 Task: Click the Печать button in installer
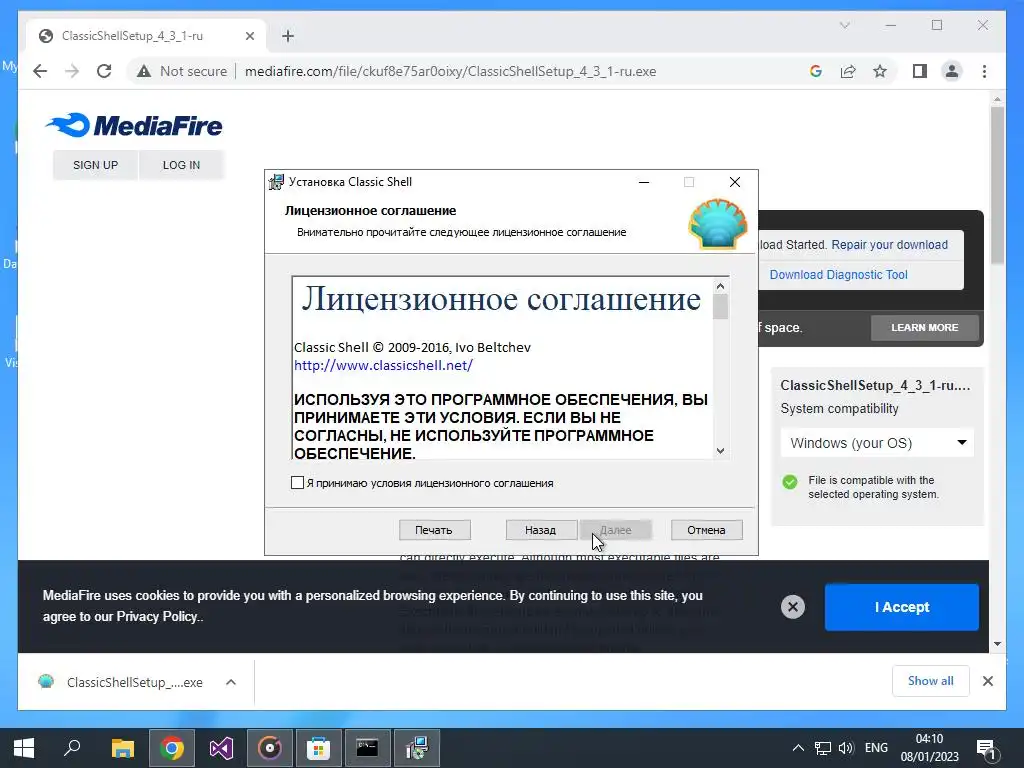(434, 530)
